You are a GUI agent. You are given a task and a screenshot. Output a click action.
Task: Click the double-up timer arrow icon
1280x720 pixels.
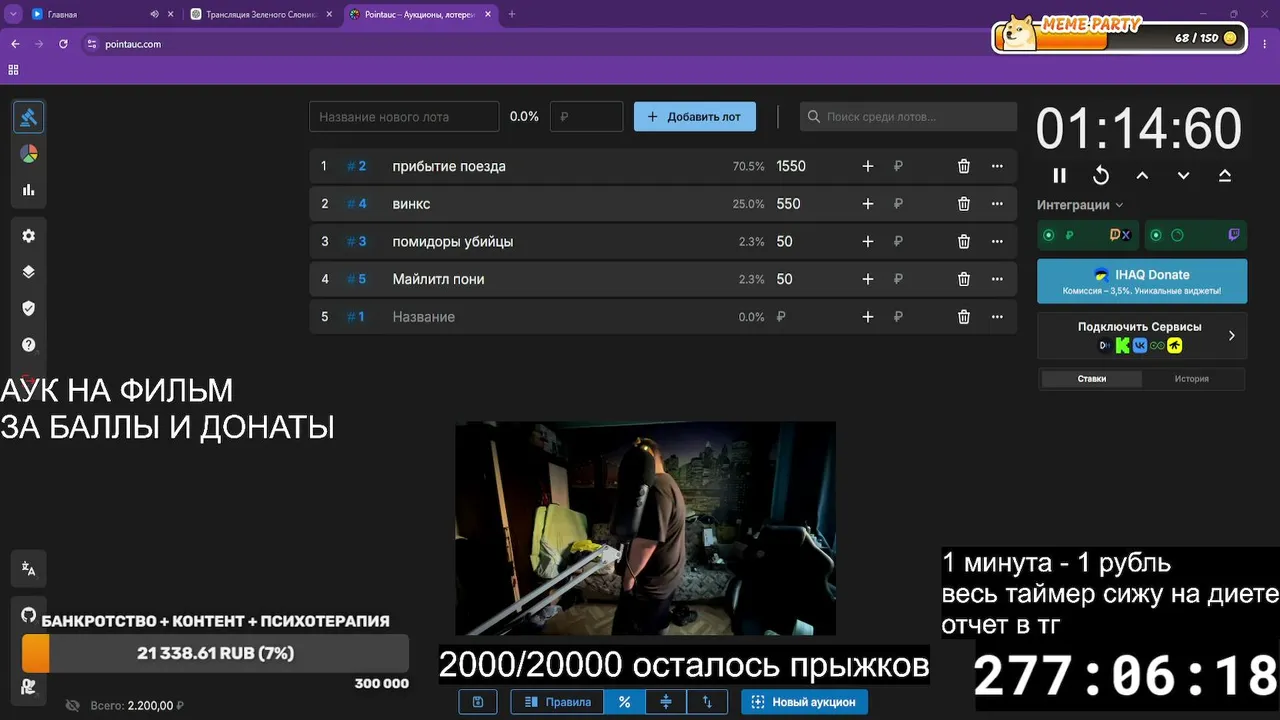pyautogui.click(x=1225, y=176)
